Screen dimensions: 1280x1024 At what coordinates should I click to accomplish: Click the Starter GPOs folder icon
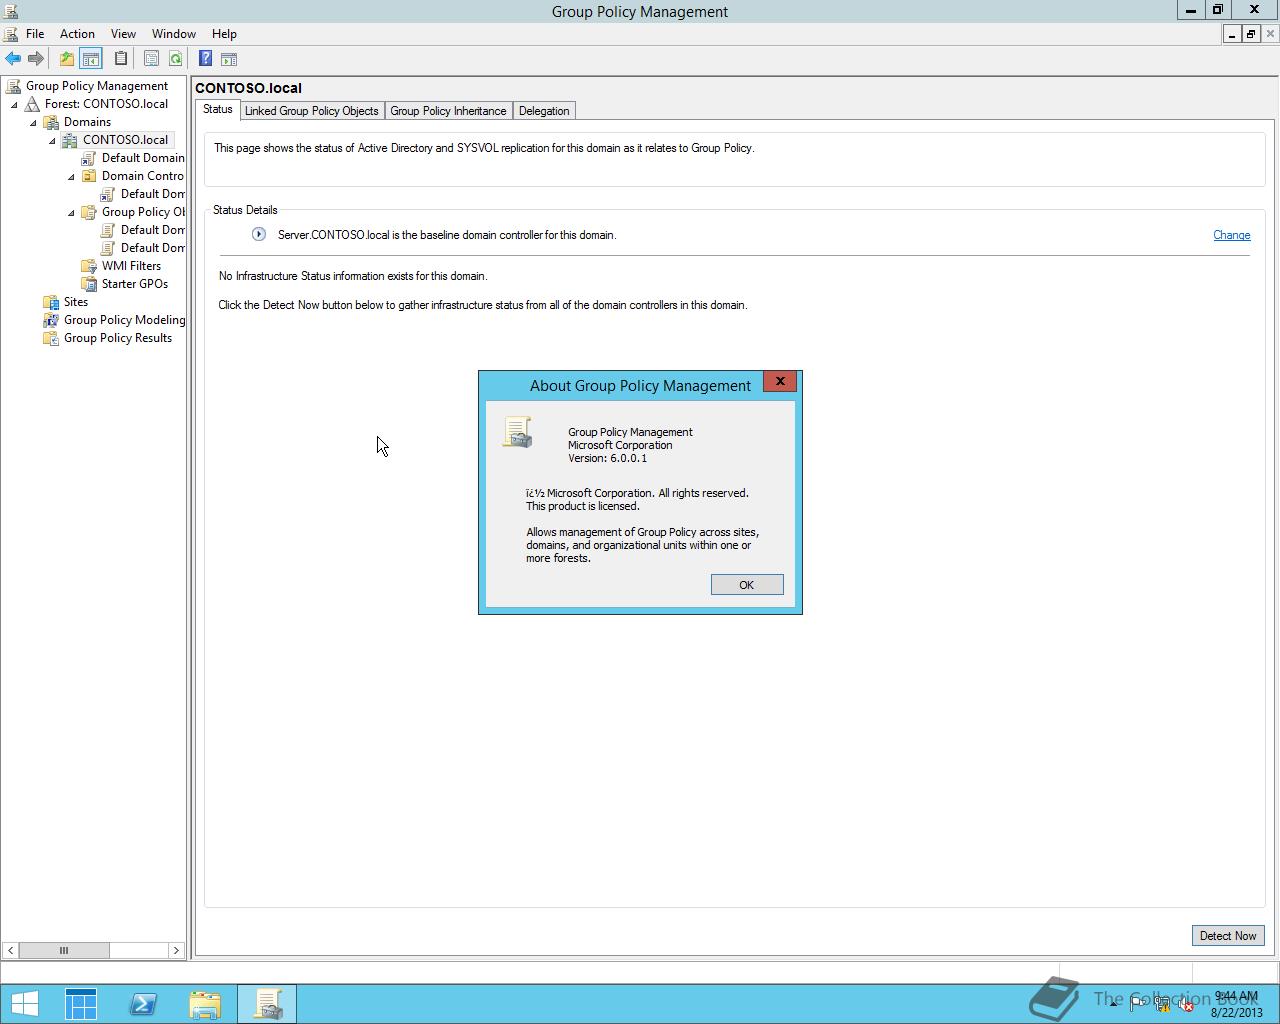tap(90, 284)
